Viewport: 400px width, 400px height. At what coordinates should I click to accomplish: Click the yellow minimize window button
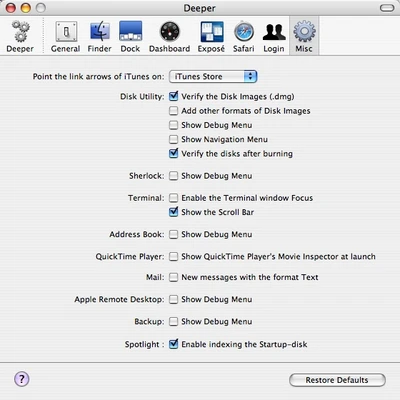[26, 8]
